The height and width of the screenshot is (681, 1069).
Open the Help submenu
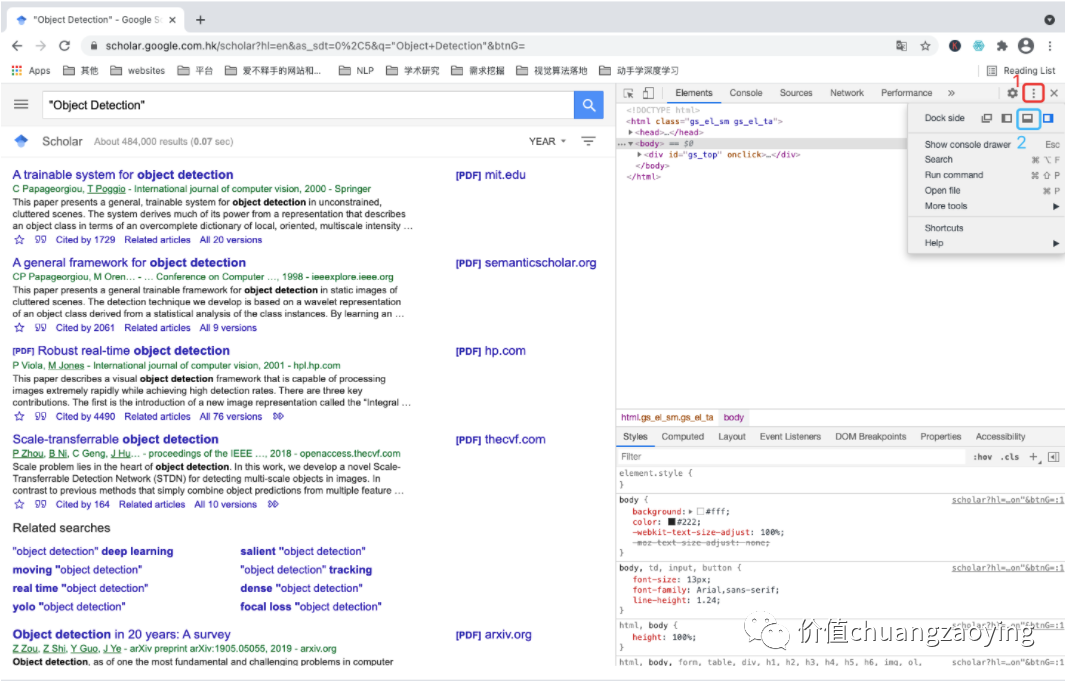(991, 243)
